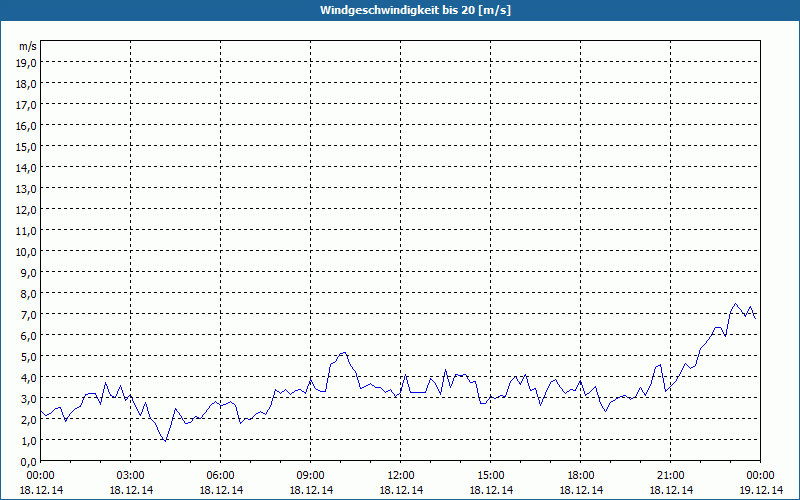
Task: Click the 18.12.14 date under 21:00
Action: 670,490
